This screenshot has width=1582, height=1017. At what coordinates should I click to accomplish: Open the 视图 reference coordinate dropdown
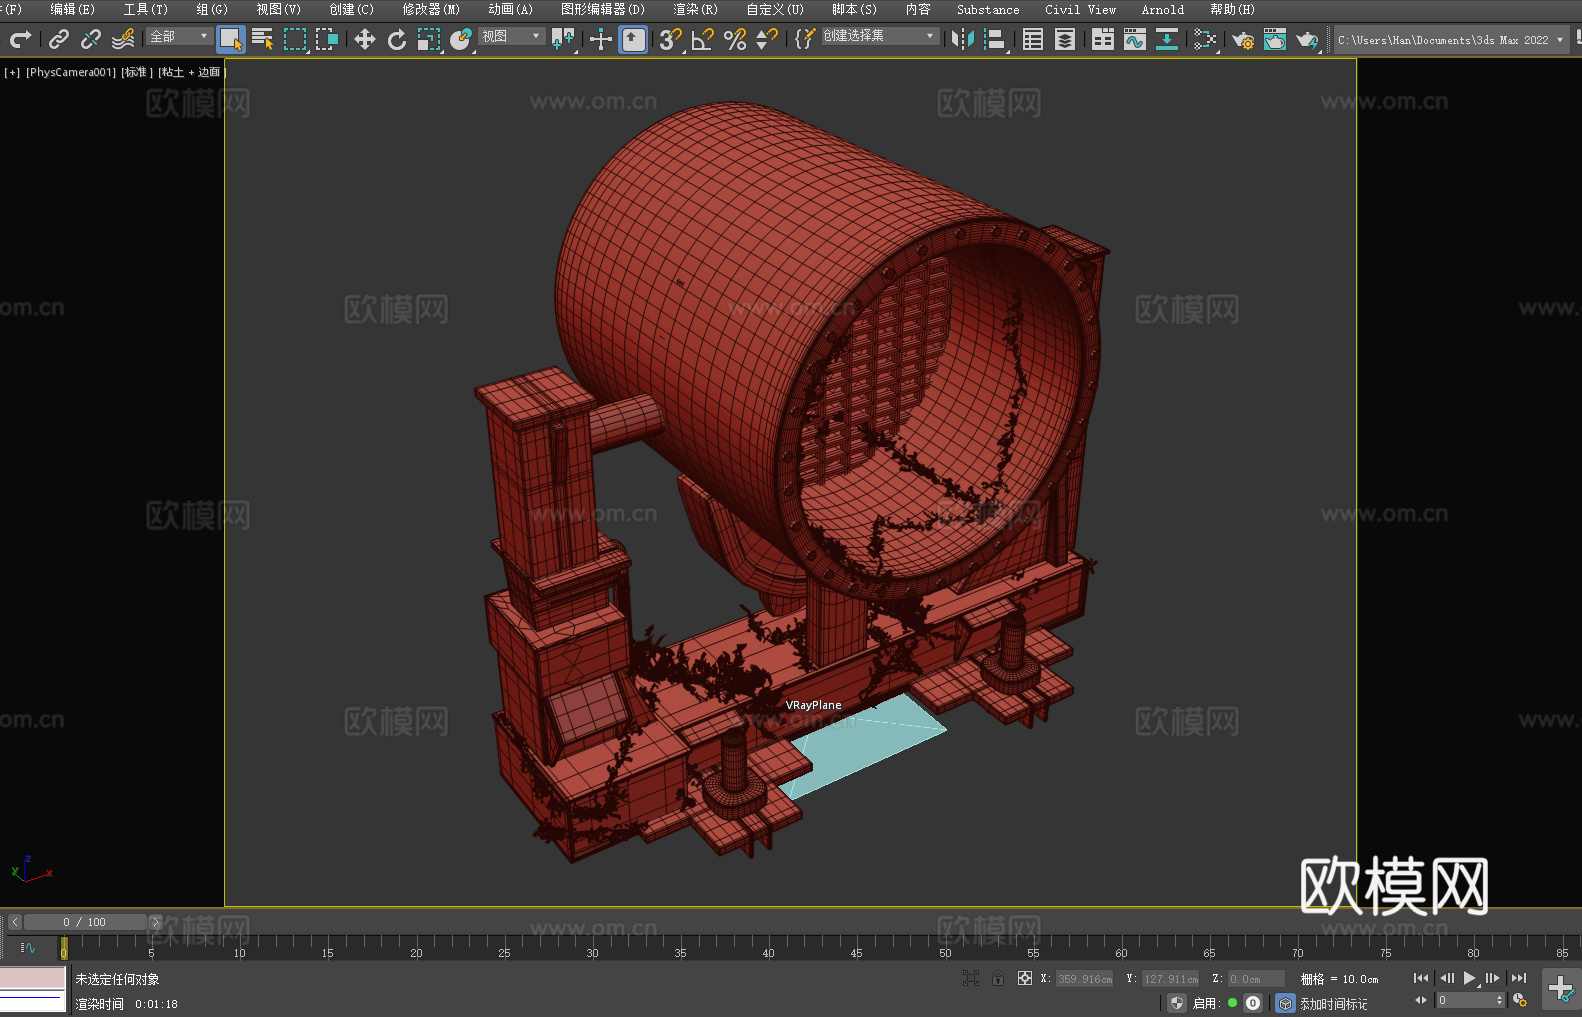pos(511,36)
